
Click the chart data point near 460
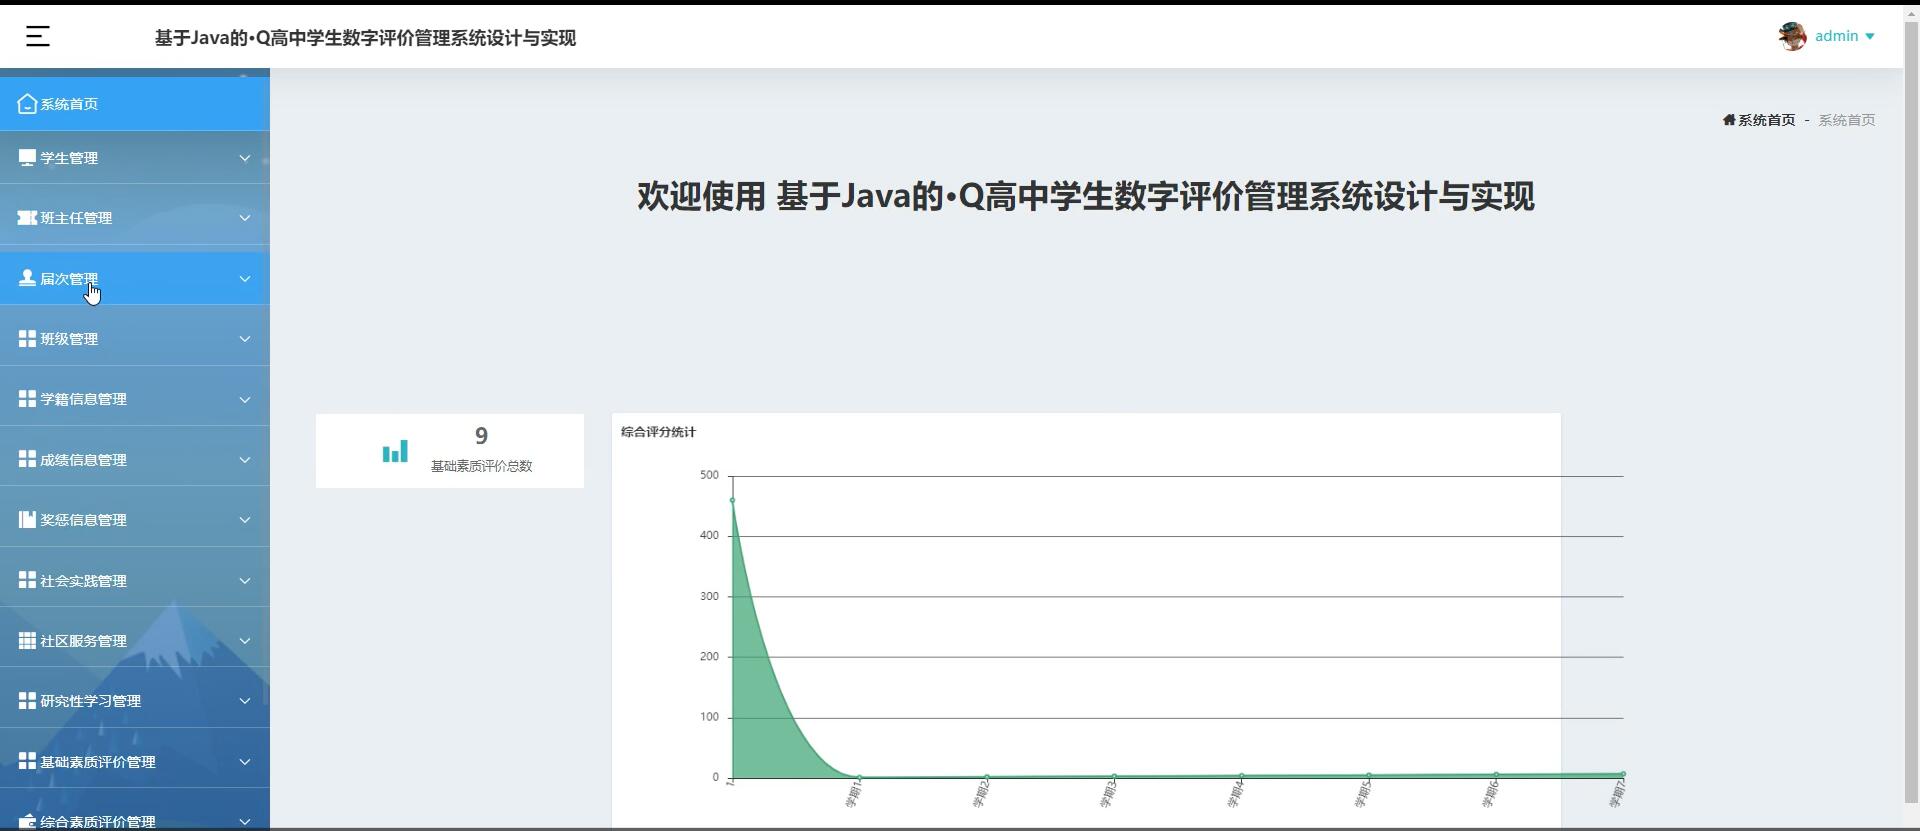click(732, 500)
